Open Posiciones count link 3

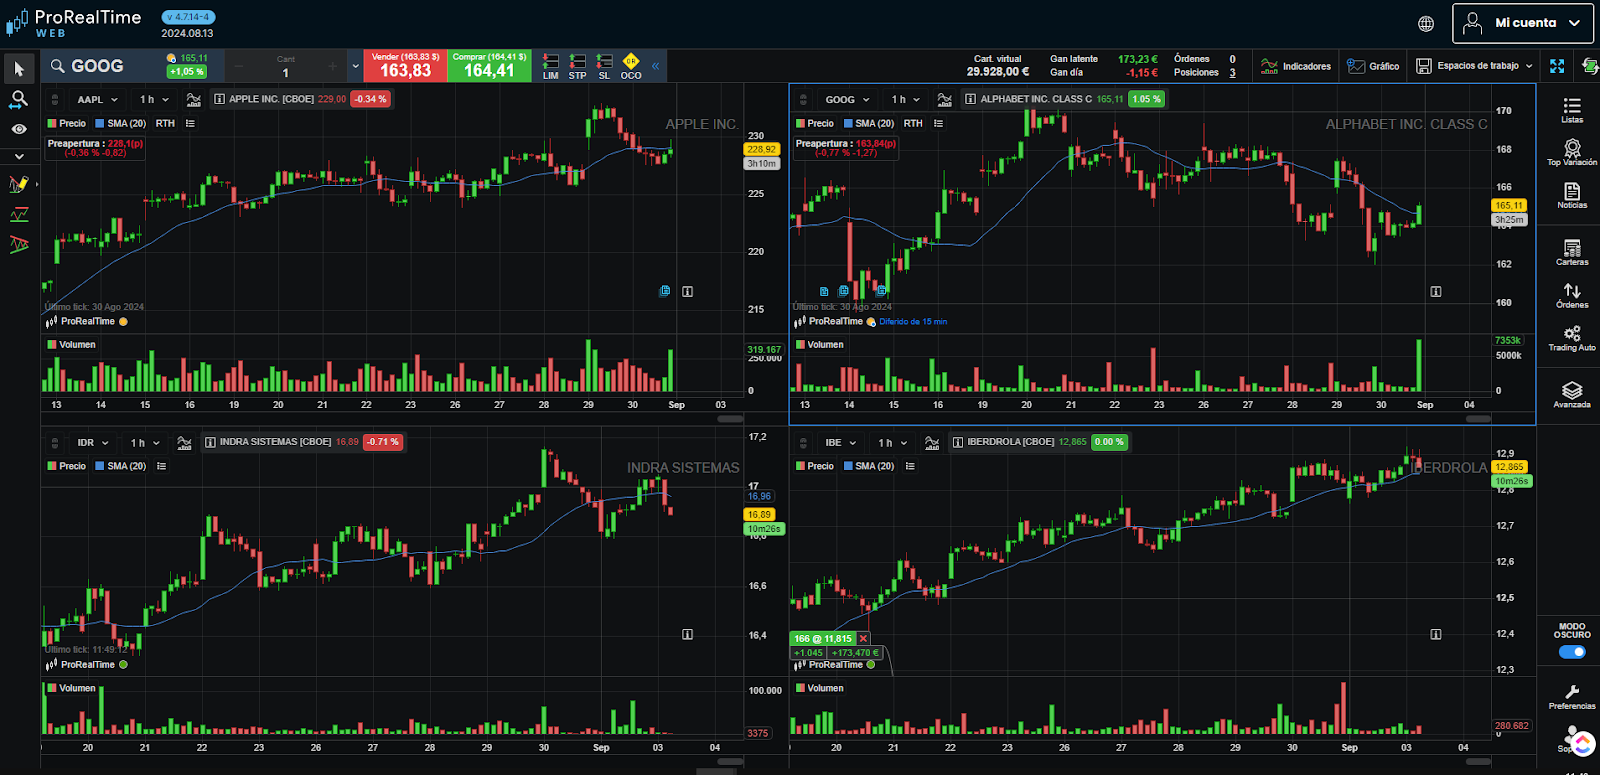coord(1232,73)
